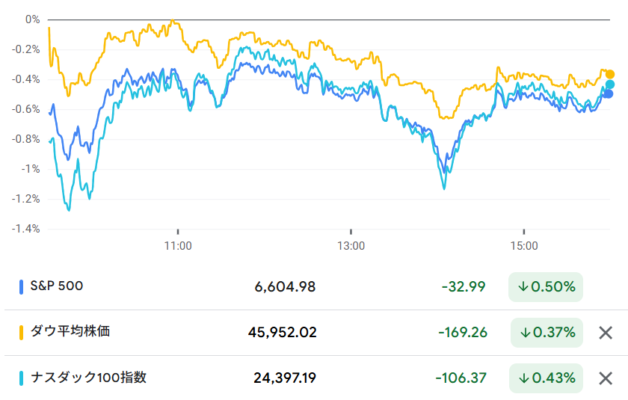Click the S&P 500 blue color marker

click(x=22, y=287)
